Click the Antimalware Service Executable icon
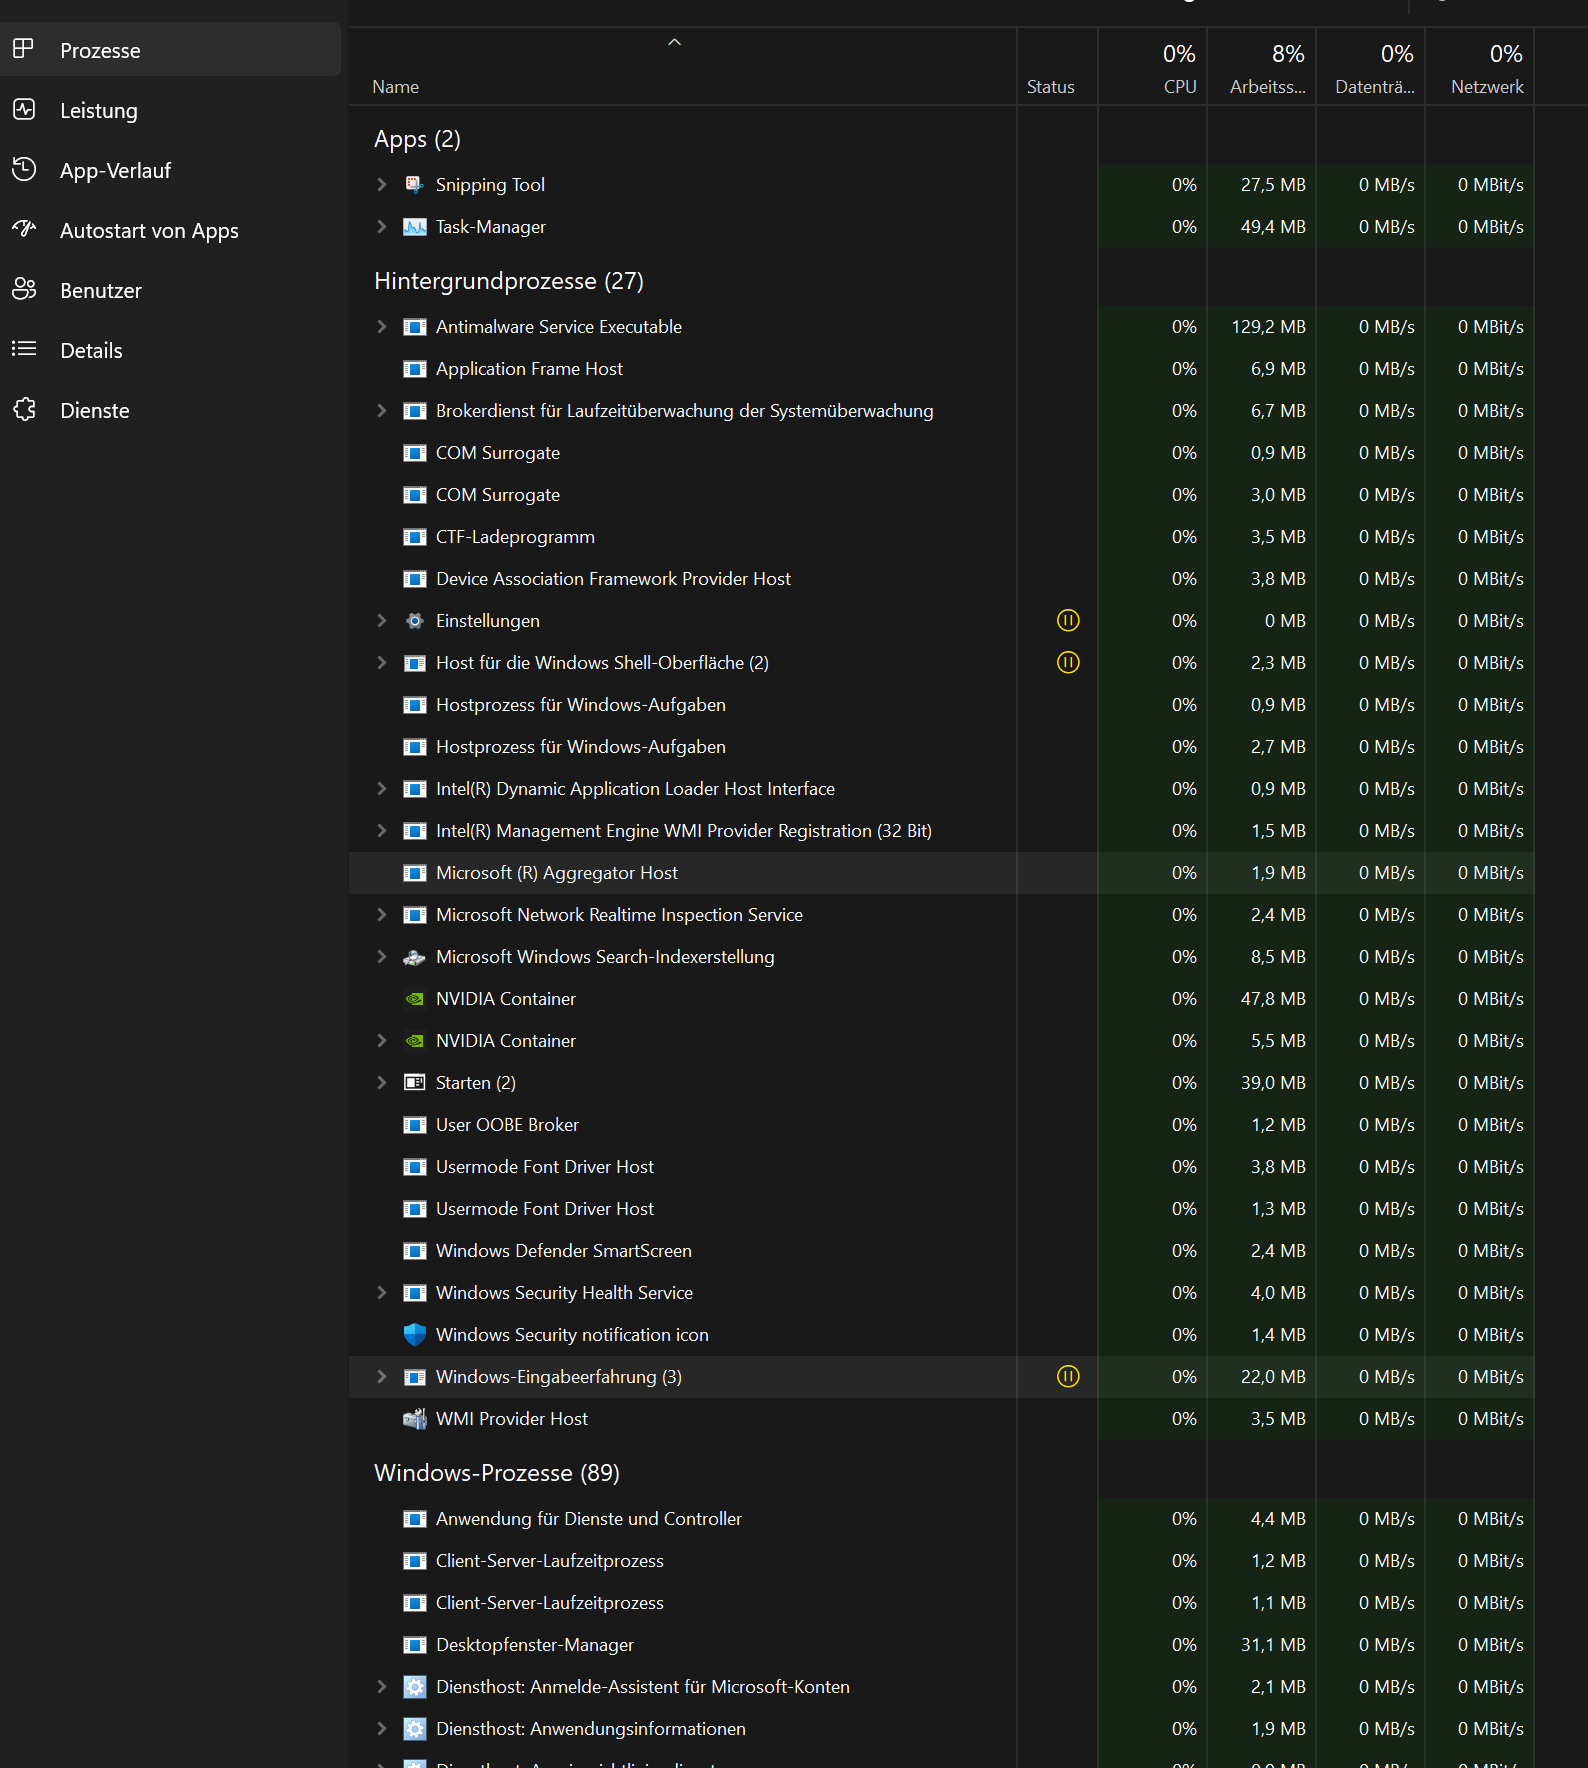This screenshot has width=1588, height=1768. (x=414, y=327)
